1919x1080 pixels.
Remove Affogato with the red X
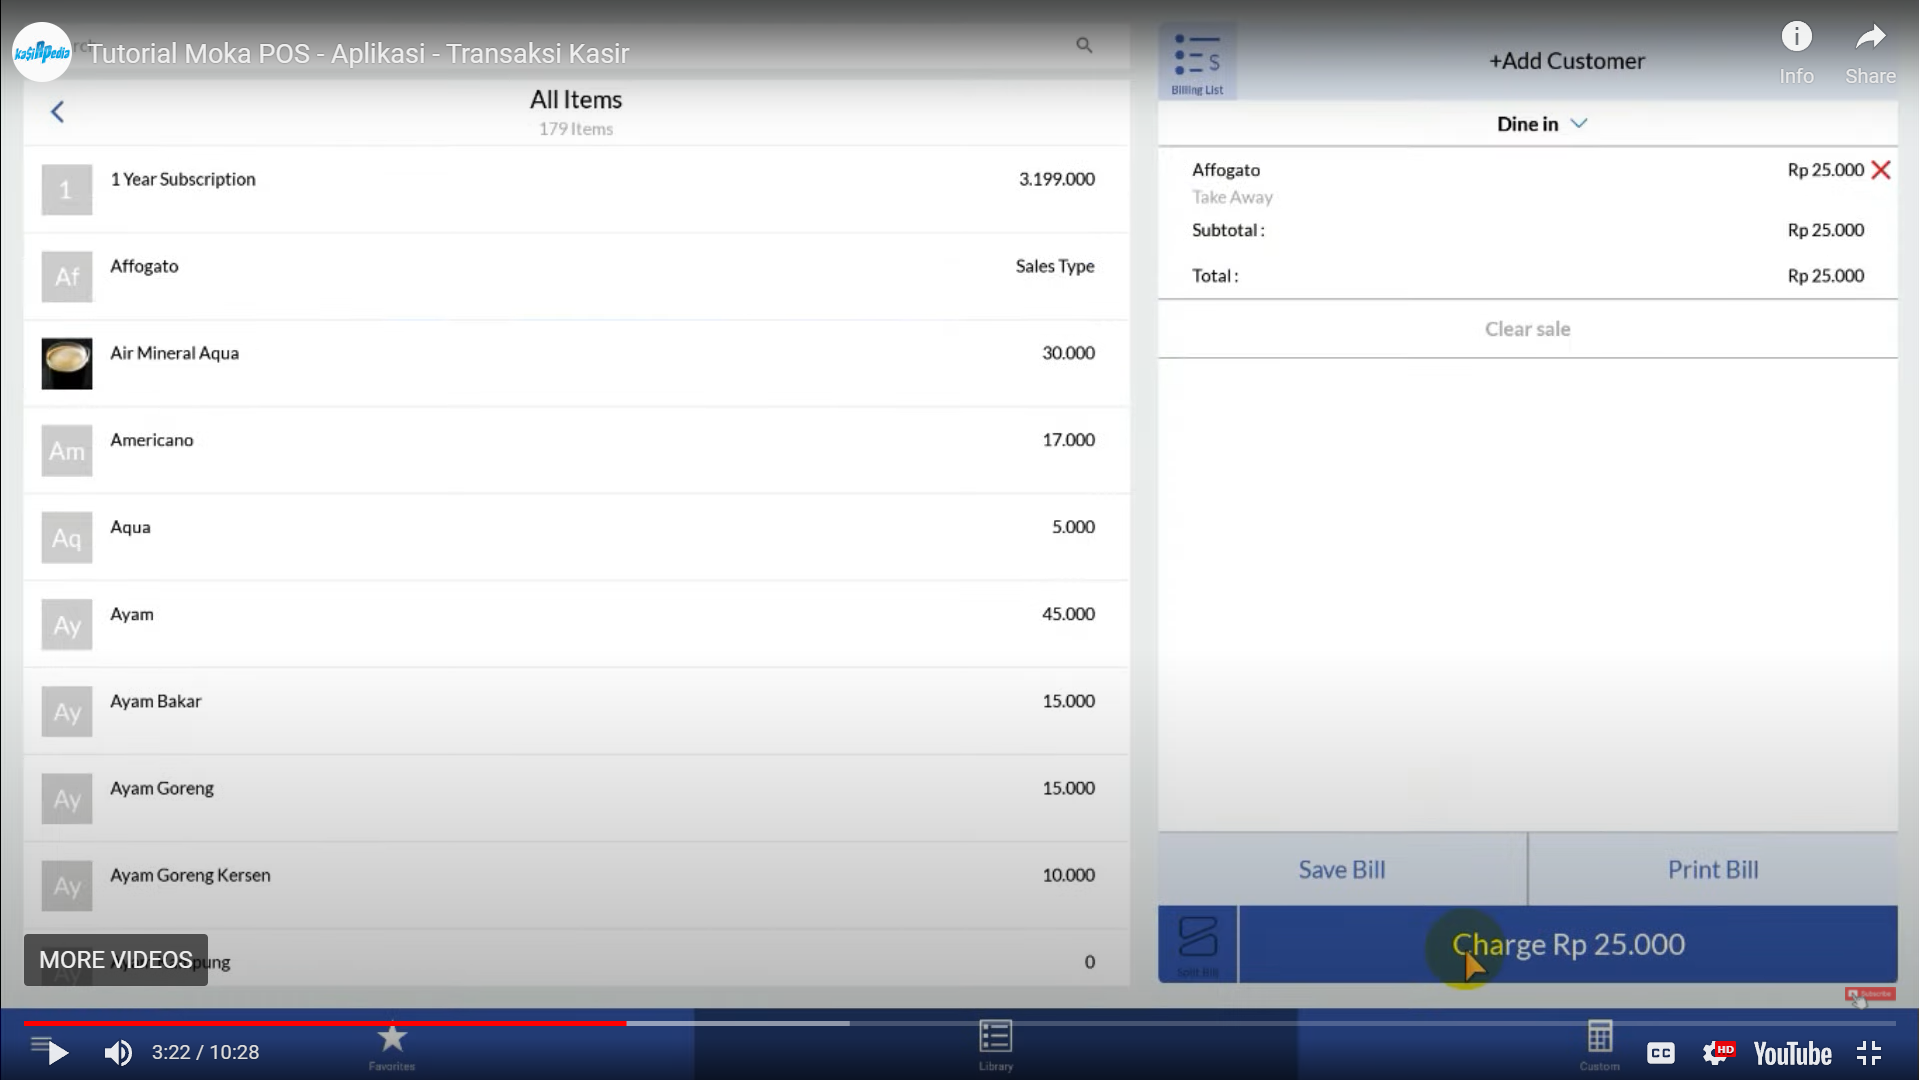1881,170
